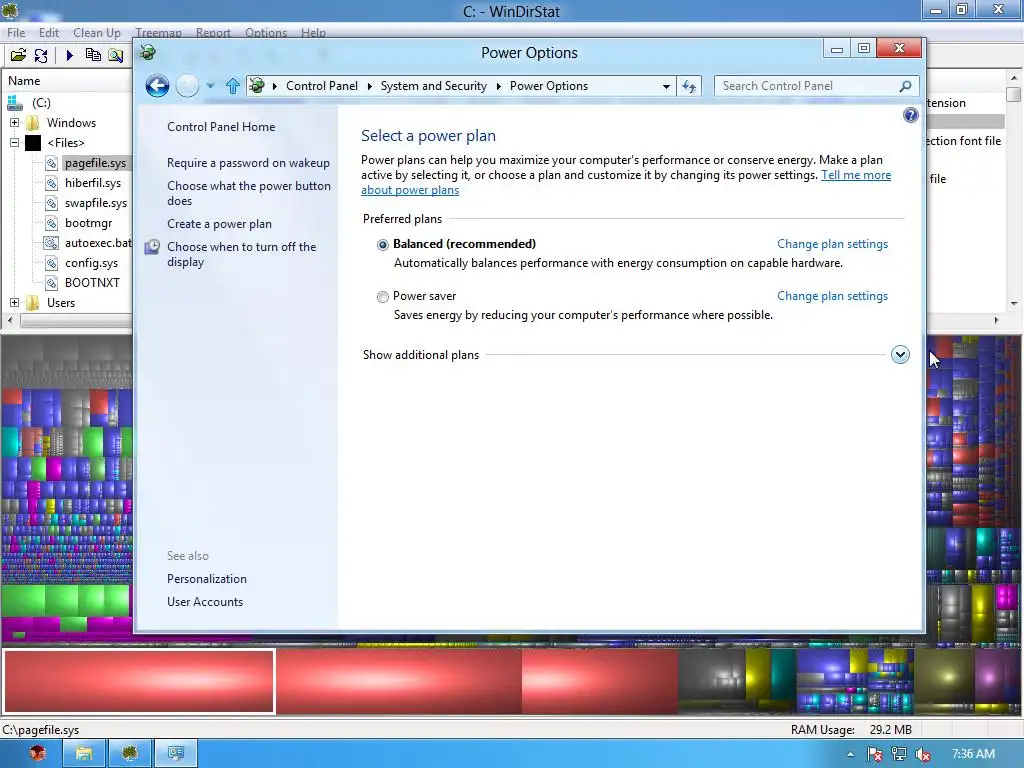The width and height of the screenshot is (1024, 768).
Task: Open the Clean Up menu in WinDirStat
Action: pyautogui.click(x=97, y=33)
